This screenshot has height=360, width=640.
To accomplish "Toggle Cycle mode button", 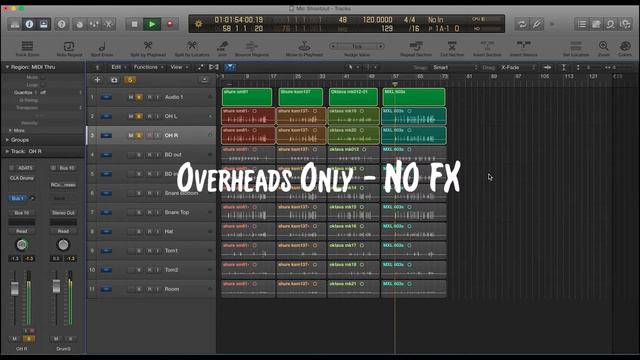I will [x=522, y=24].
